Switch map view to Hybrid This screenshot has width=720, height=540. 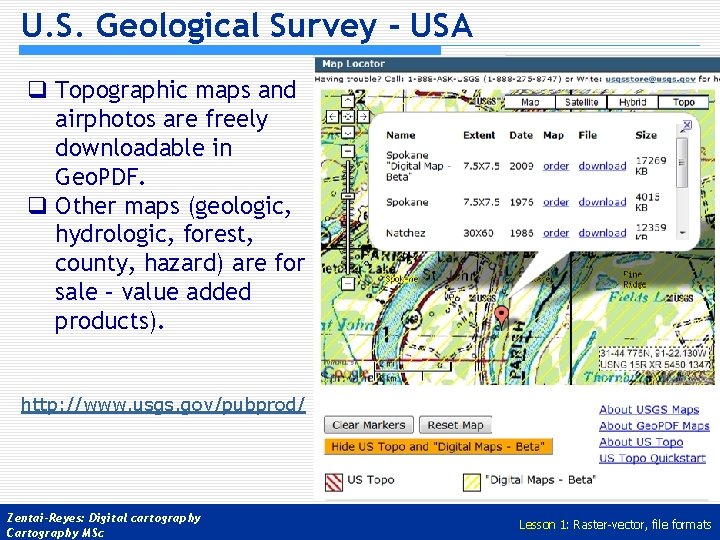tap(632, 102)
